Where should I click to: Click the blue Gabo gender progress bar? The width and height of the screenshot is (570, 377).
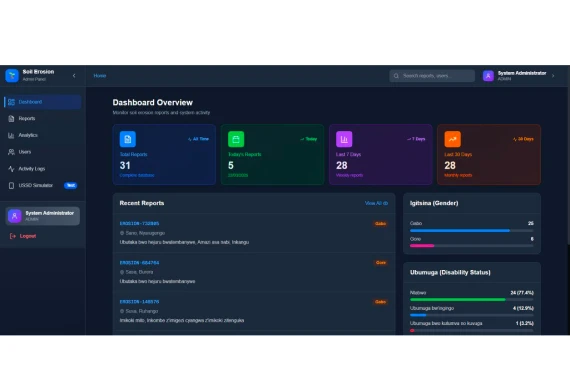(460, 230)
